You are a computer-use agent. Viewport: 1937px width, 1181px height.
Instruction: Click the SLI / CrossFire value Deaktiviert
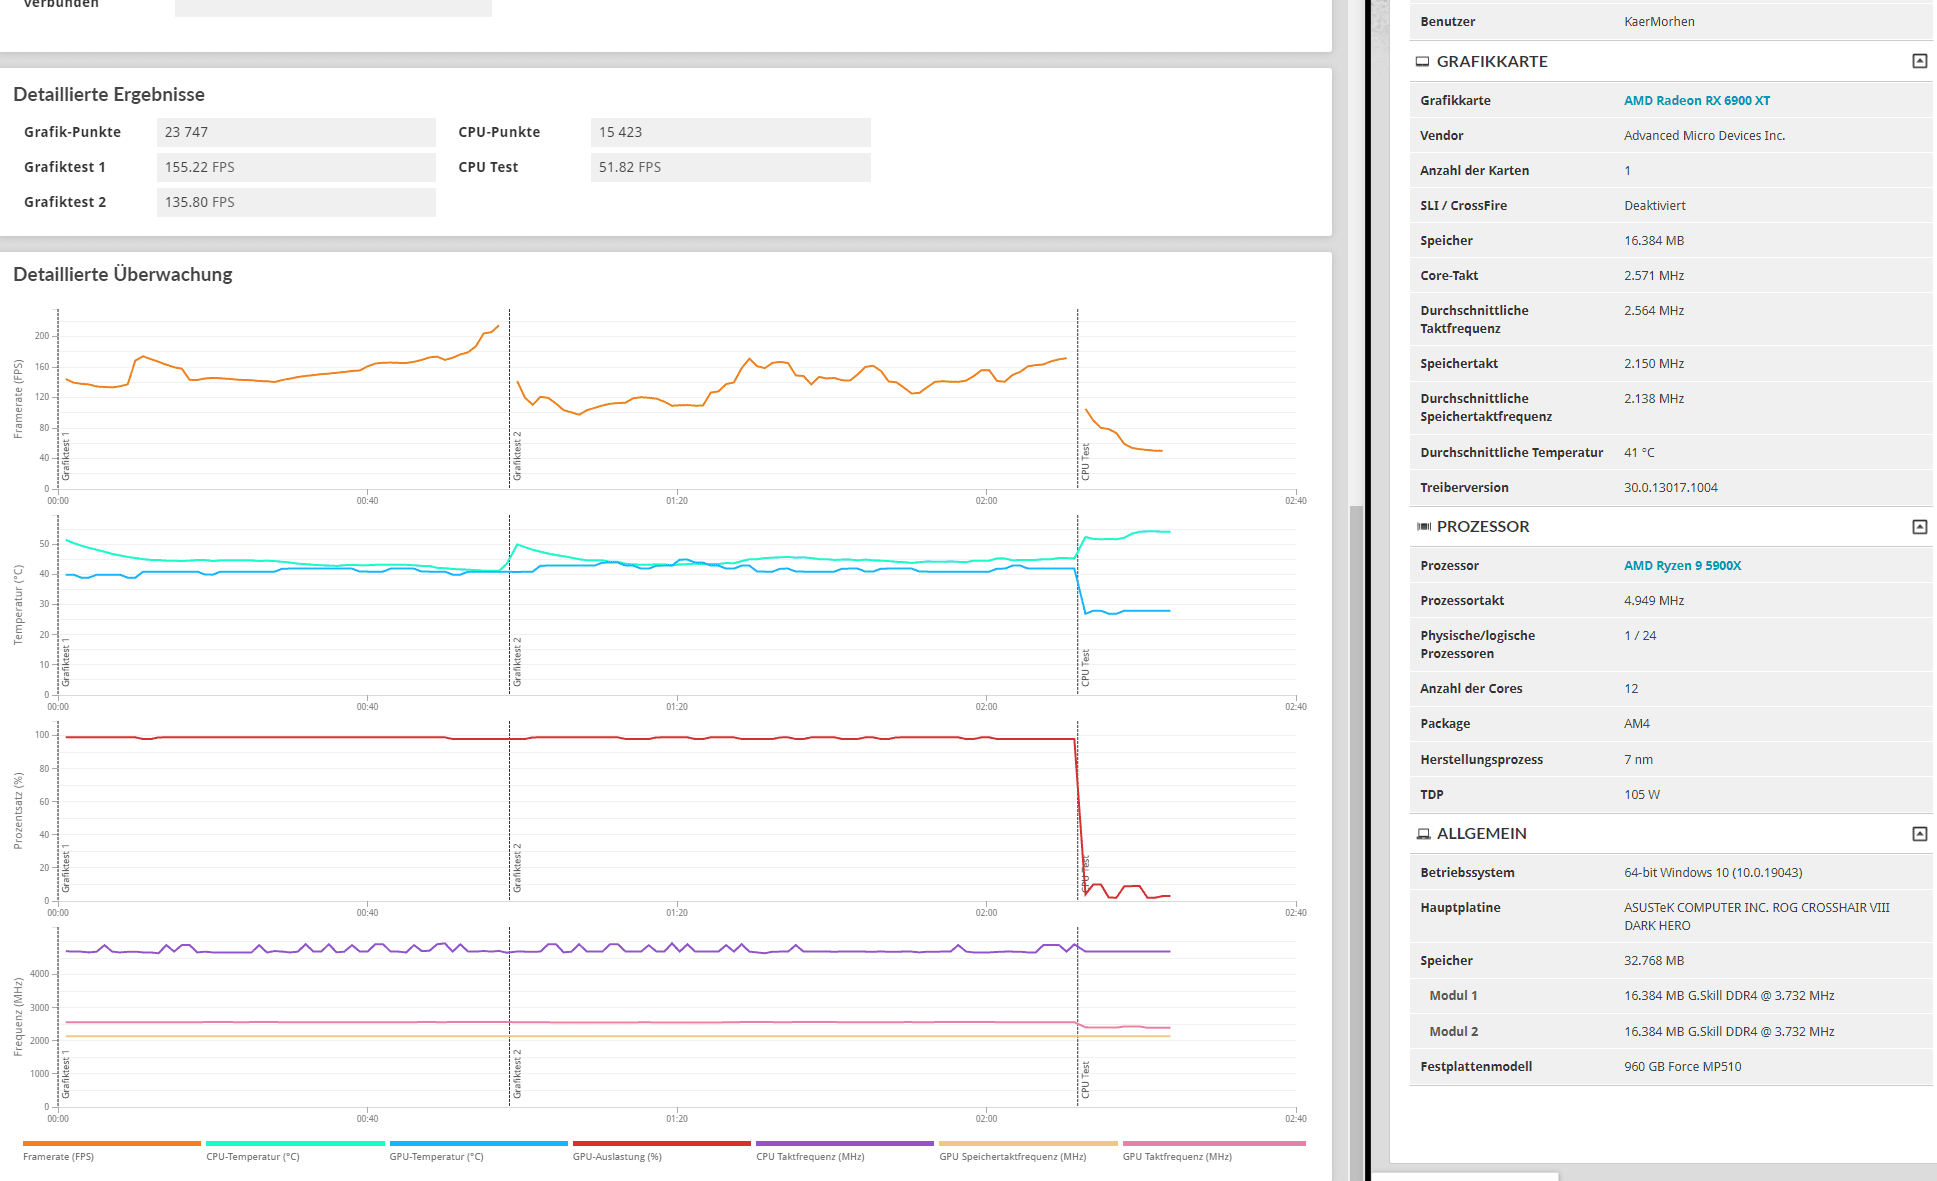coord(1654,206)
